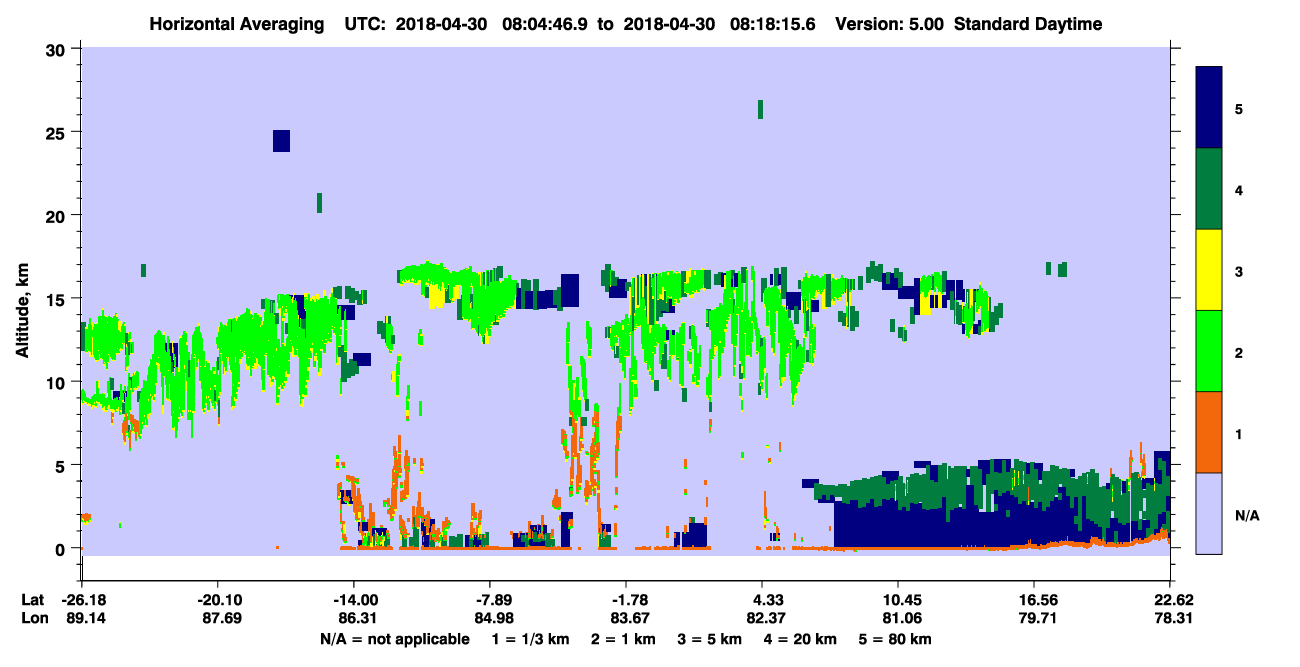Click the lavender N/A colorbar segment
This screenshot has height=667, width=1300.
(1209, 513)
